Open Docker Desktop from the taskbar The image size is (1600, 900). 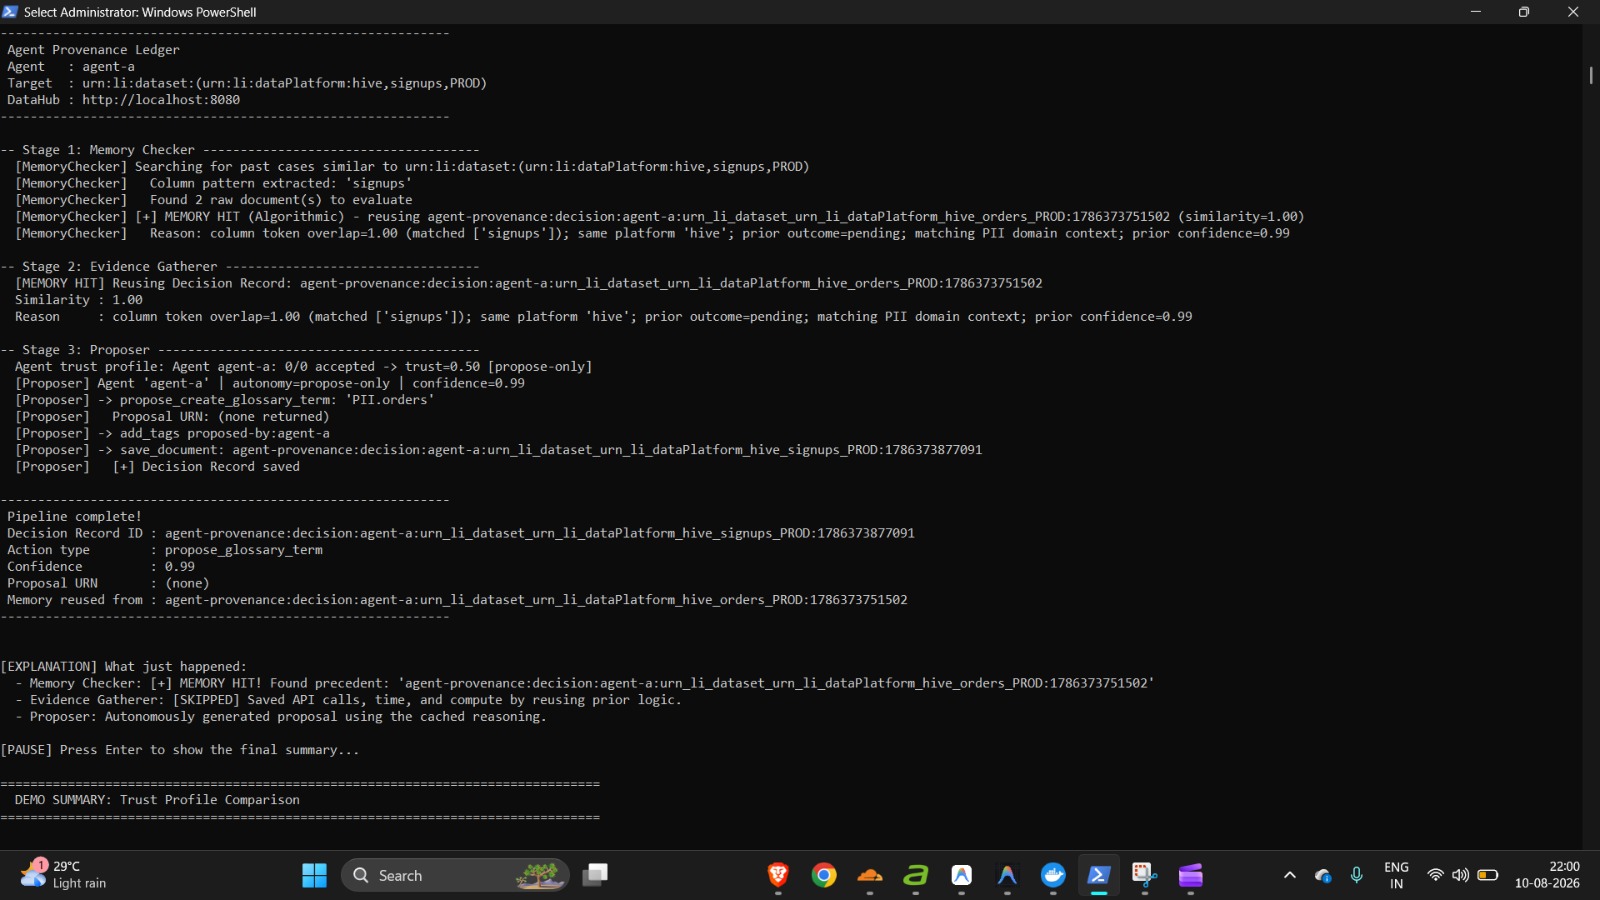coord(1053,875)
